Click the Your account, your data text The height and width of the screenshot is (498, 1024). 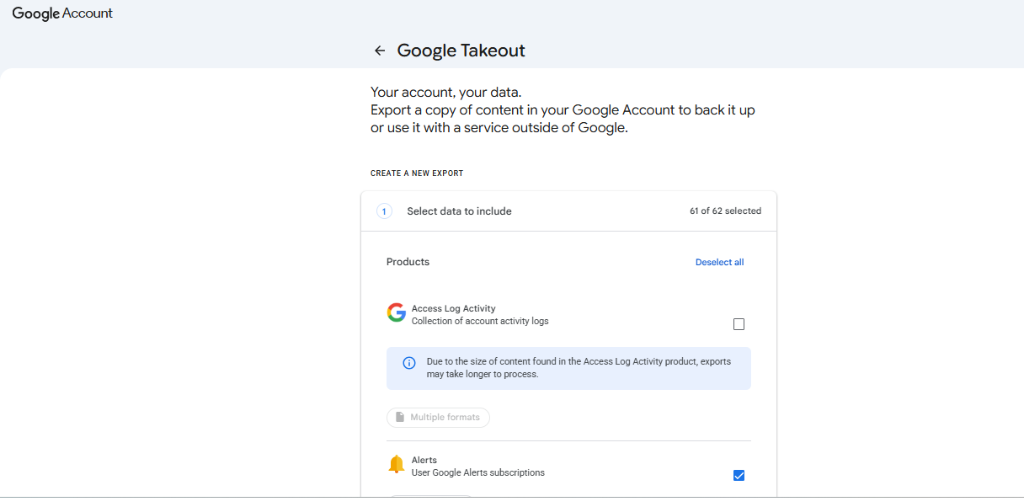[446, 92]
